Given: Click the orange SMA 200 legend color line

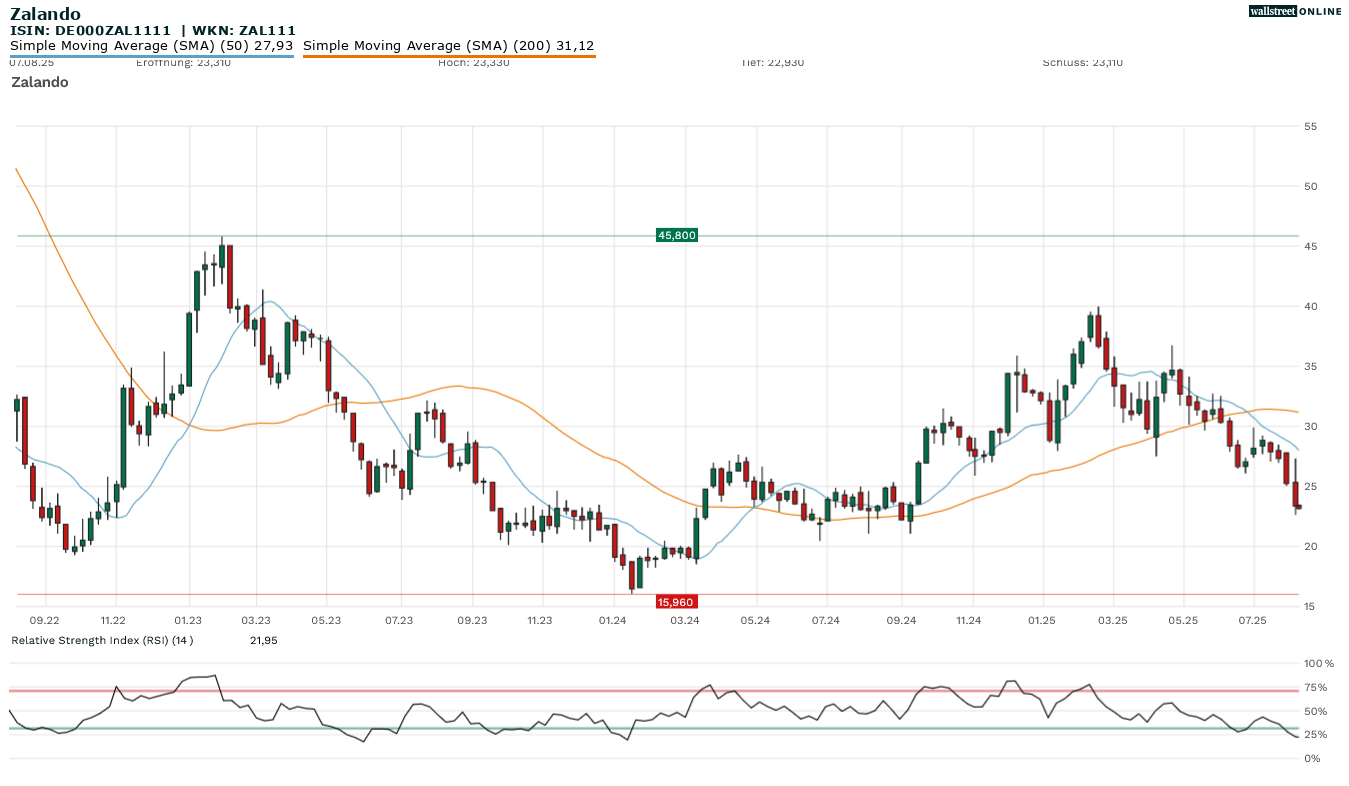Looking at the screenshot, I should click(x=449, y=56).
